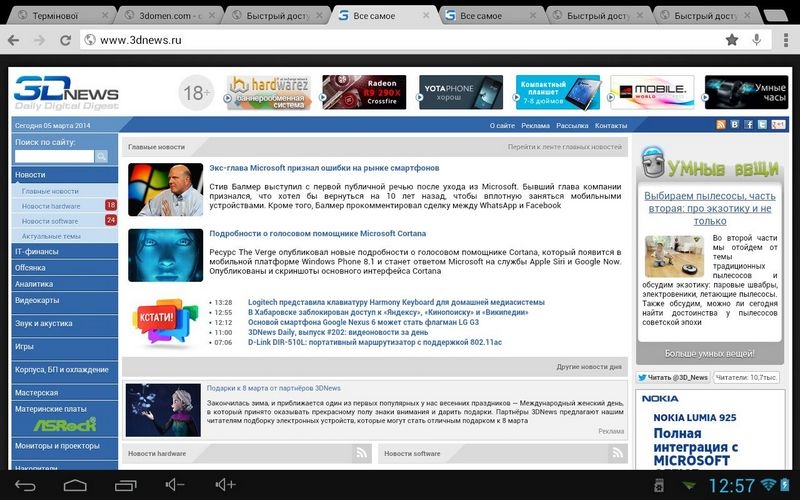Open the О сайте link
This screenshot has width=800, height=500.
(502, 126)
